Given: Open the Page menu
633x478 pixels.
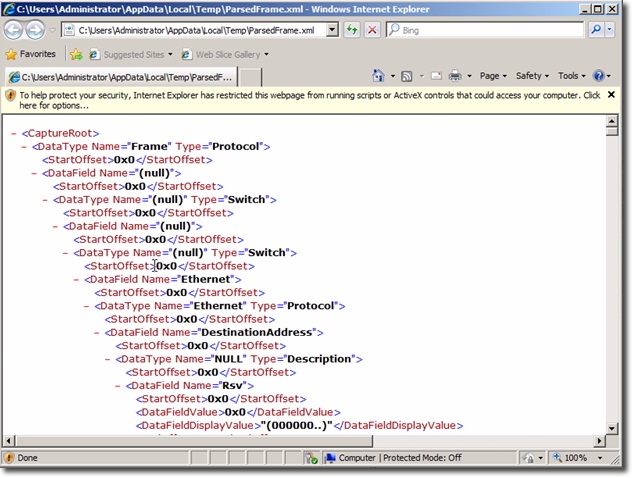Looking at the screenshot, I should pos(493,76).
